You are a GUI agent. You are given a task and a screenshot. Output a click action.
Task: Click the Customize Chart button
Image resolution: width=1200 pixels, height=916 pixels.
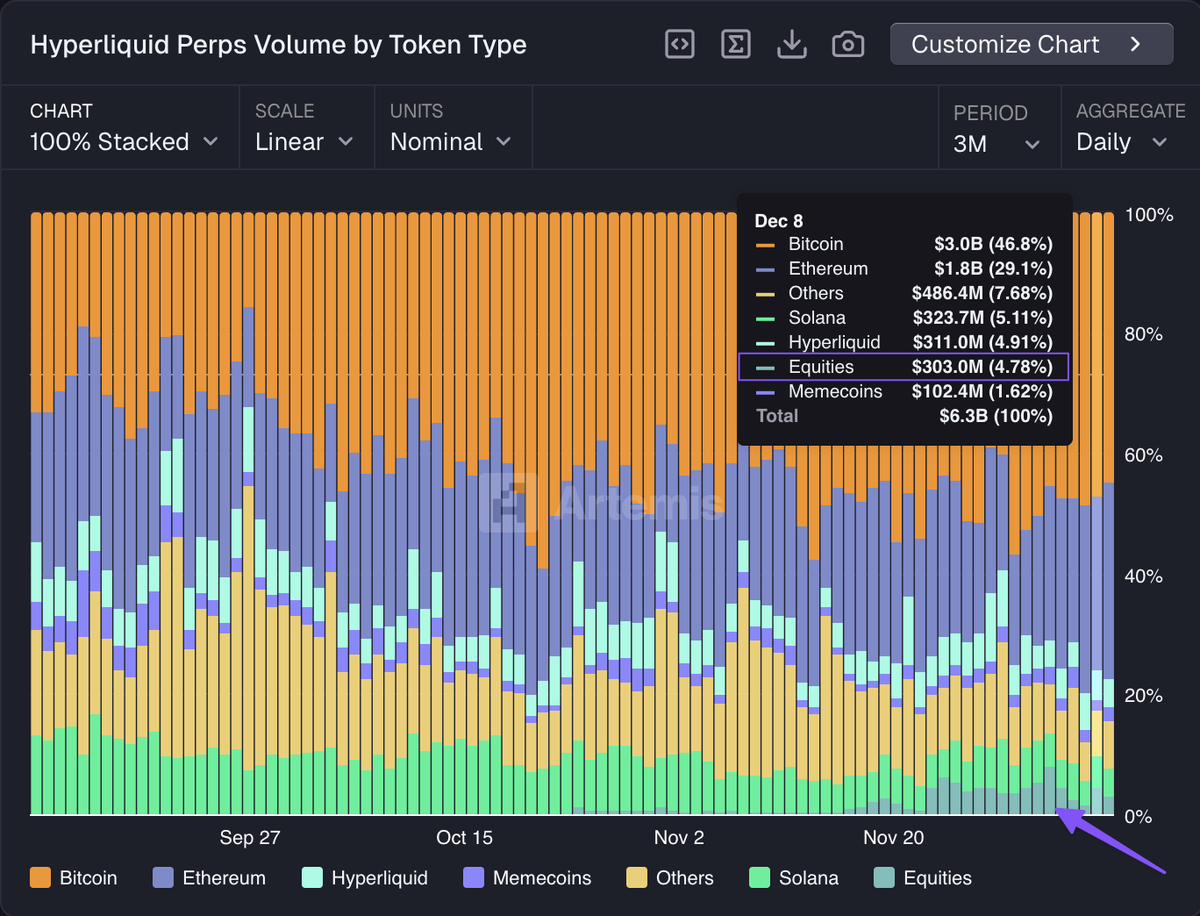tap(1032, 44)
